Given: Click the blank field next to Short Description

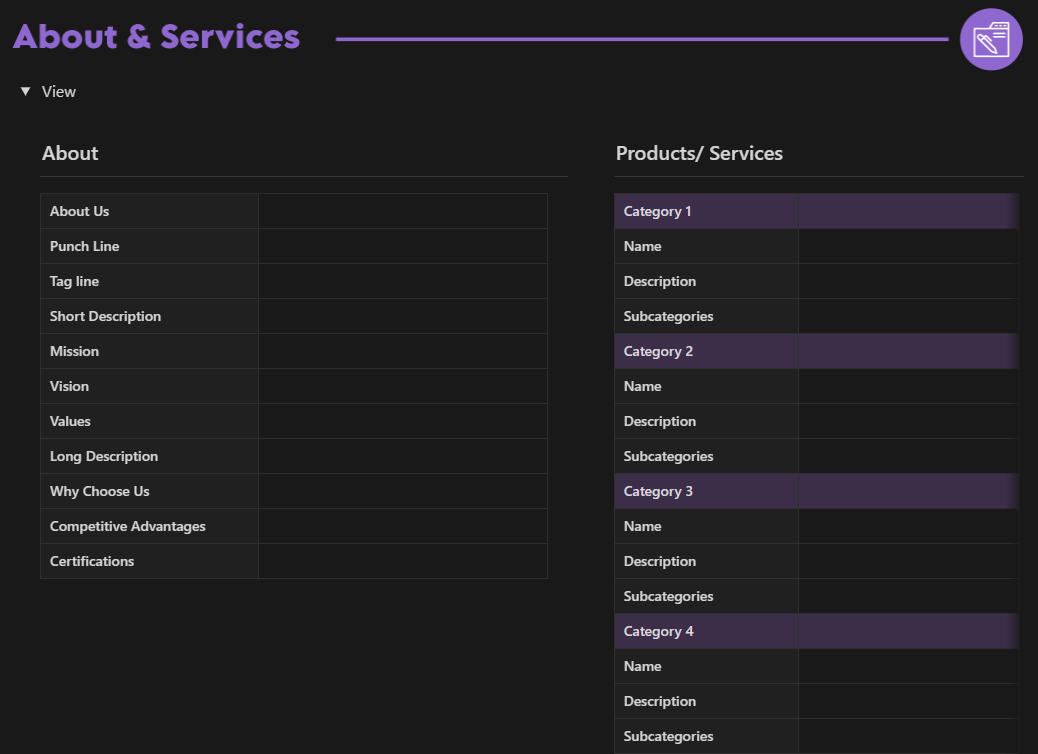Looking at the screenshot, I should coord(402,316).
